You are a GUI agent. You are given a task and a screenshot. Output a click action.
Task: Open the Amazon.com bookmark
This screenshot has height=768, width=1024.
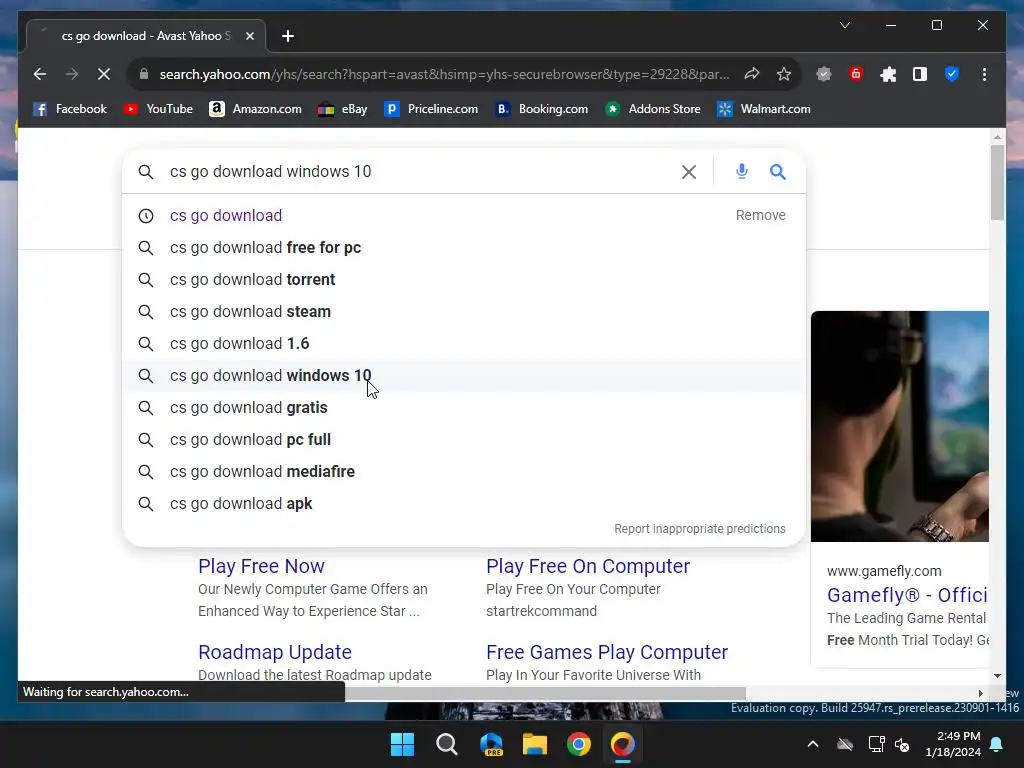click(x=255, y=109)
